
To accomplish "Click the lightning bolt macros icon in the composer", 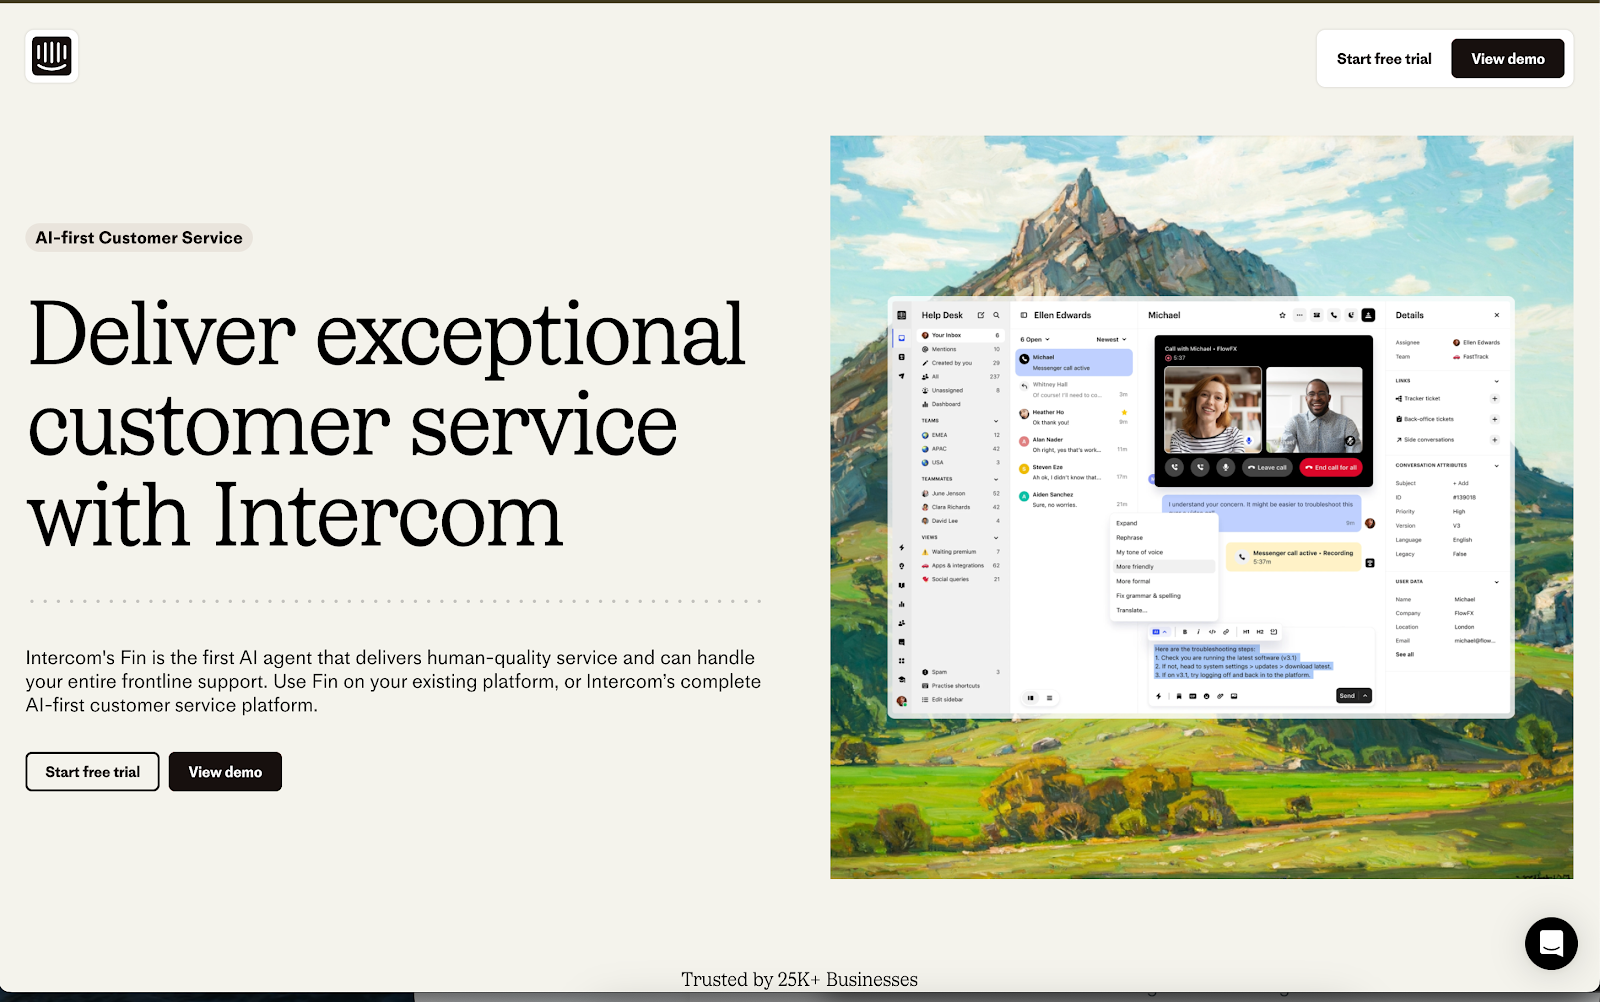I will pos(1159,696).
